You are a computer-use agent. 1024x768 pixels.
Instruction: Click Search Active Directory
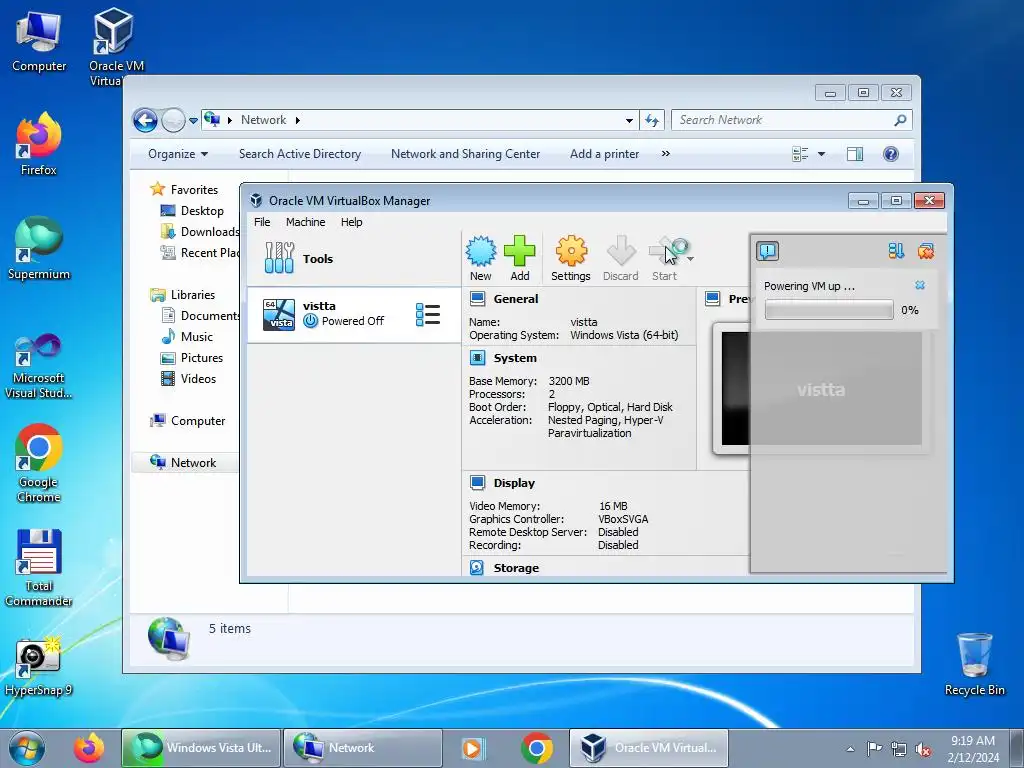tap(300, 154)
